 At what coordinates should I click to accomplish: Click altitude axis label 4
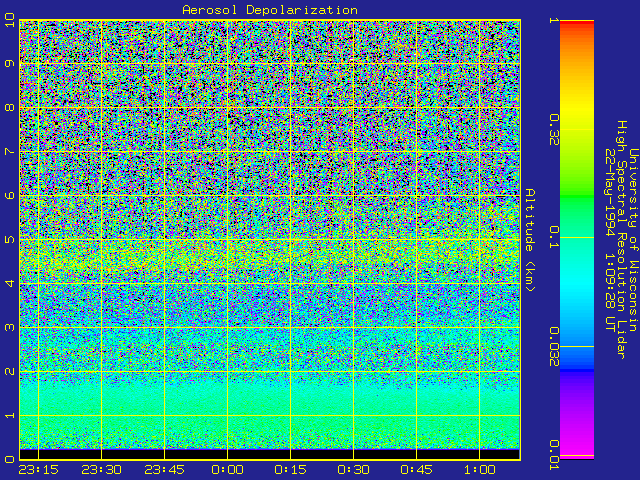pos(9,283)
